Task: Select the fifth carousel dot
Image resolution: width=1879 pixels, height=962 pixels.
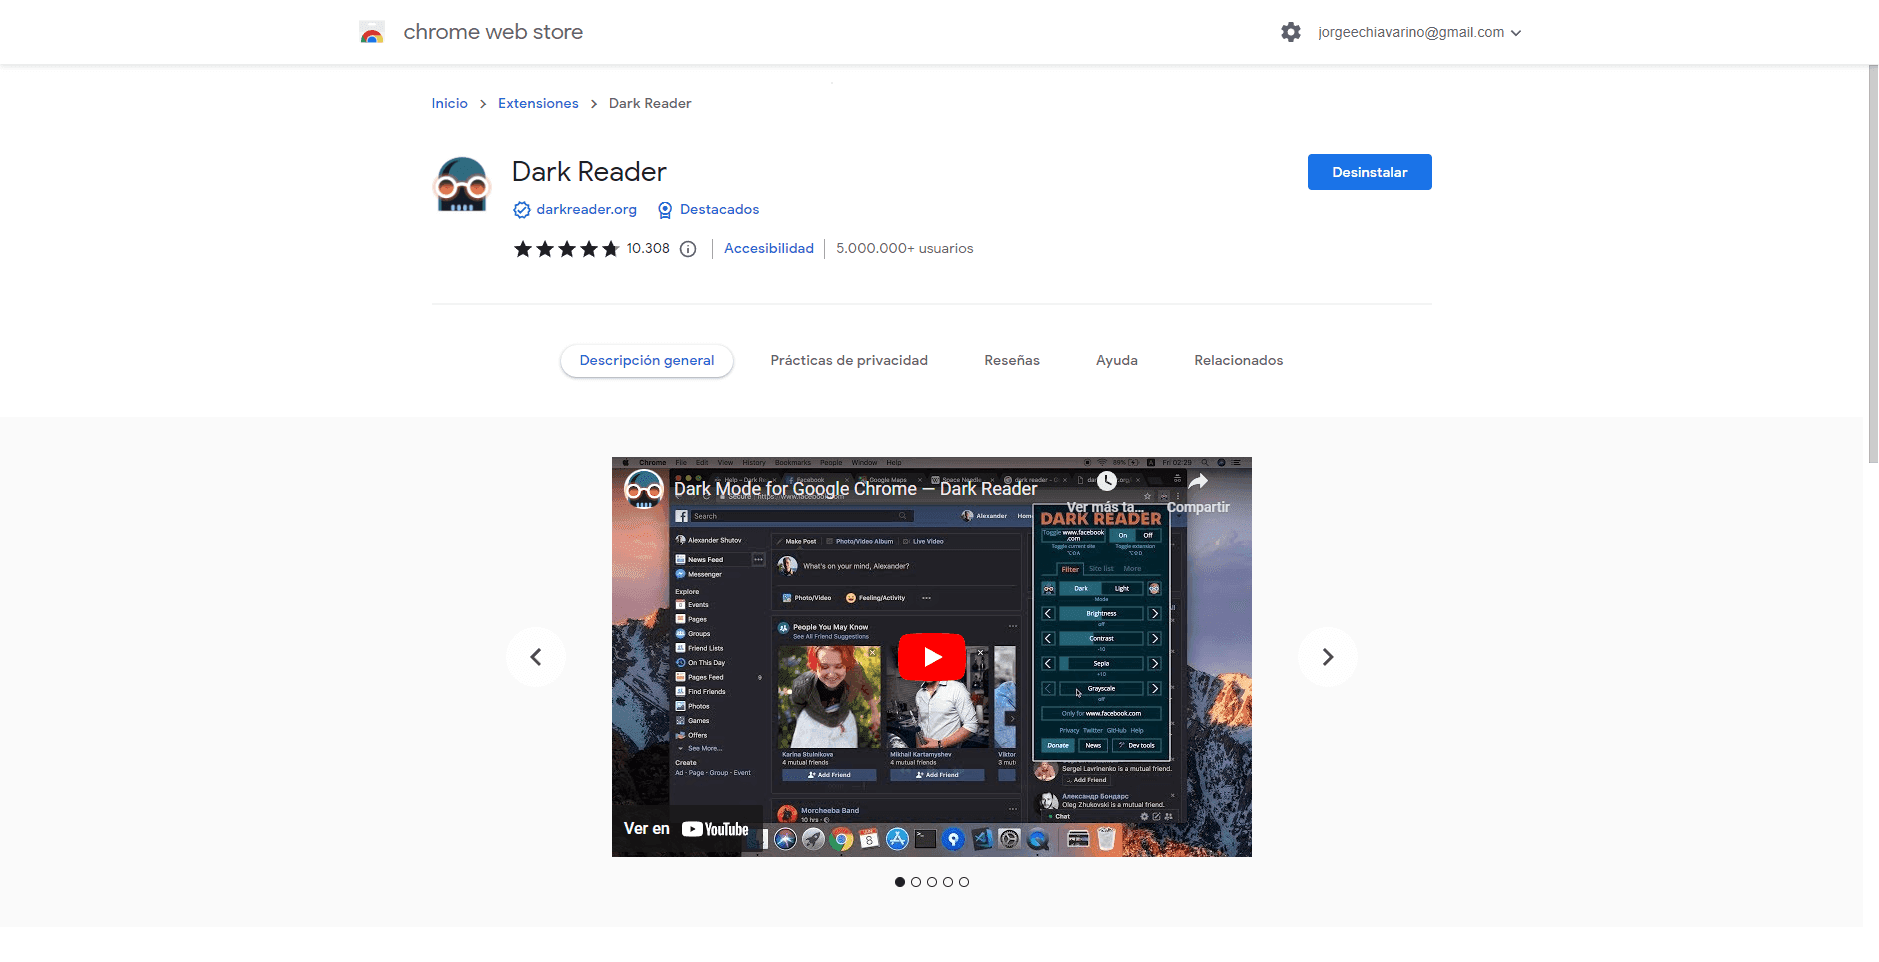Action: click(x=964, y=882)
